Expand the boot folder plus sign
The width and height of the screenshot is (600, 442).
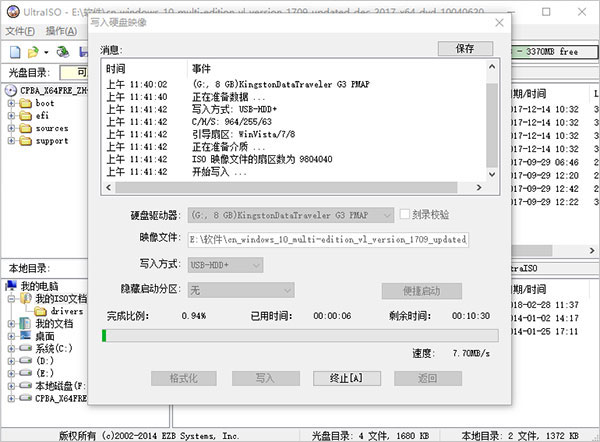(x=11, y=103)
